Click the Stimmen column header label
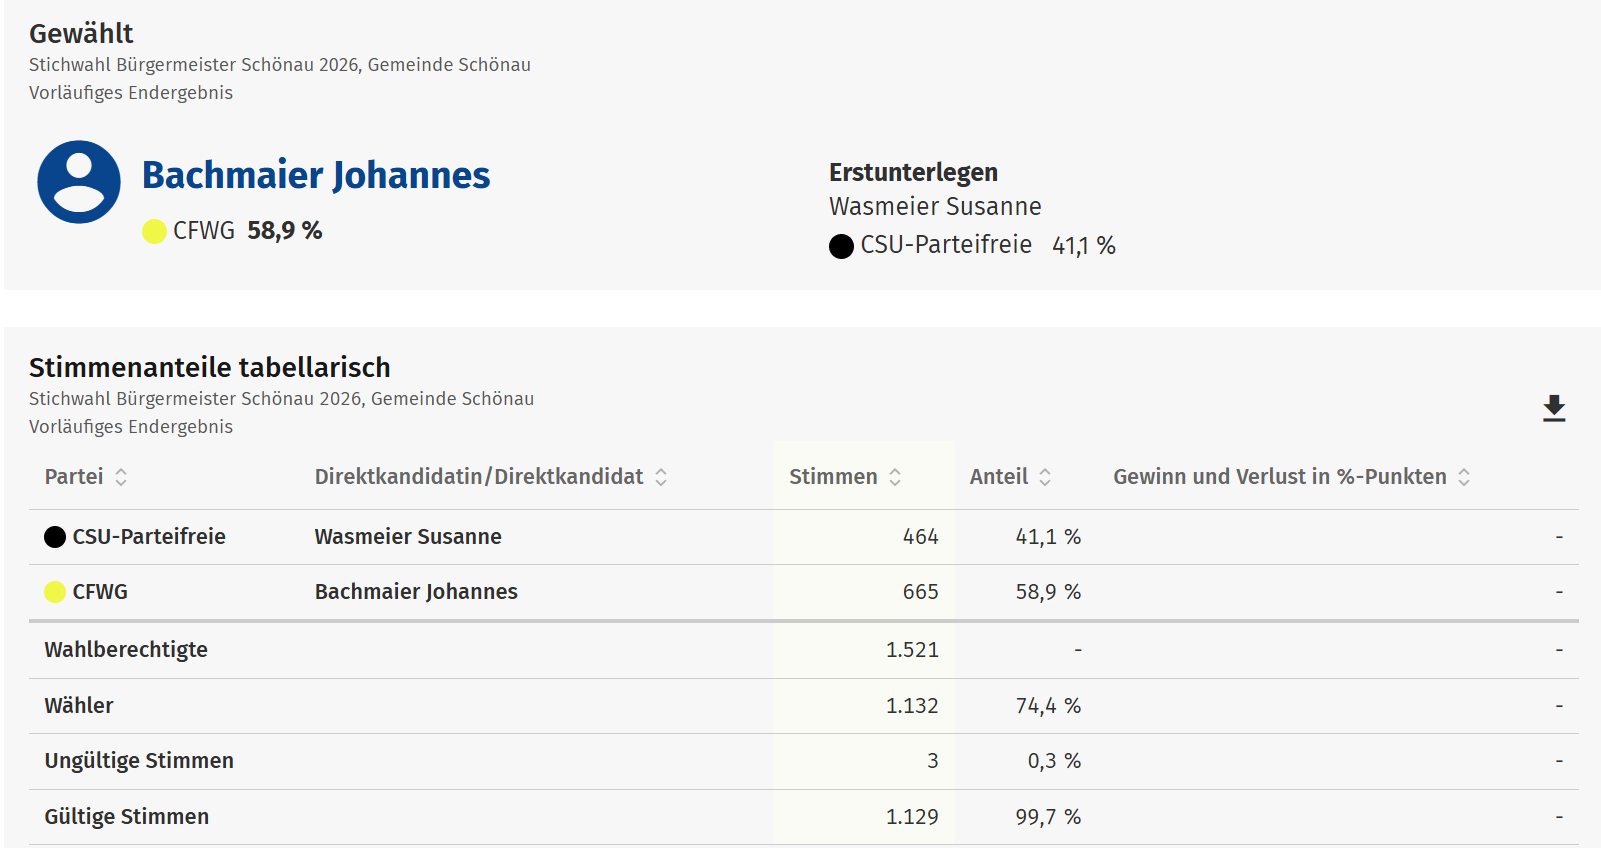The height and width of the screenshot is (848, 1601). (833, 477)
